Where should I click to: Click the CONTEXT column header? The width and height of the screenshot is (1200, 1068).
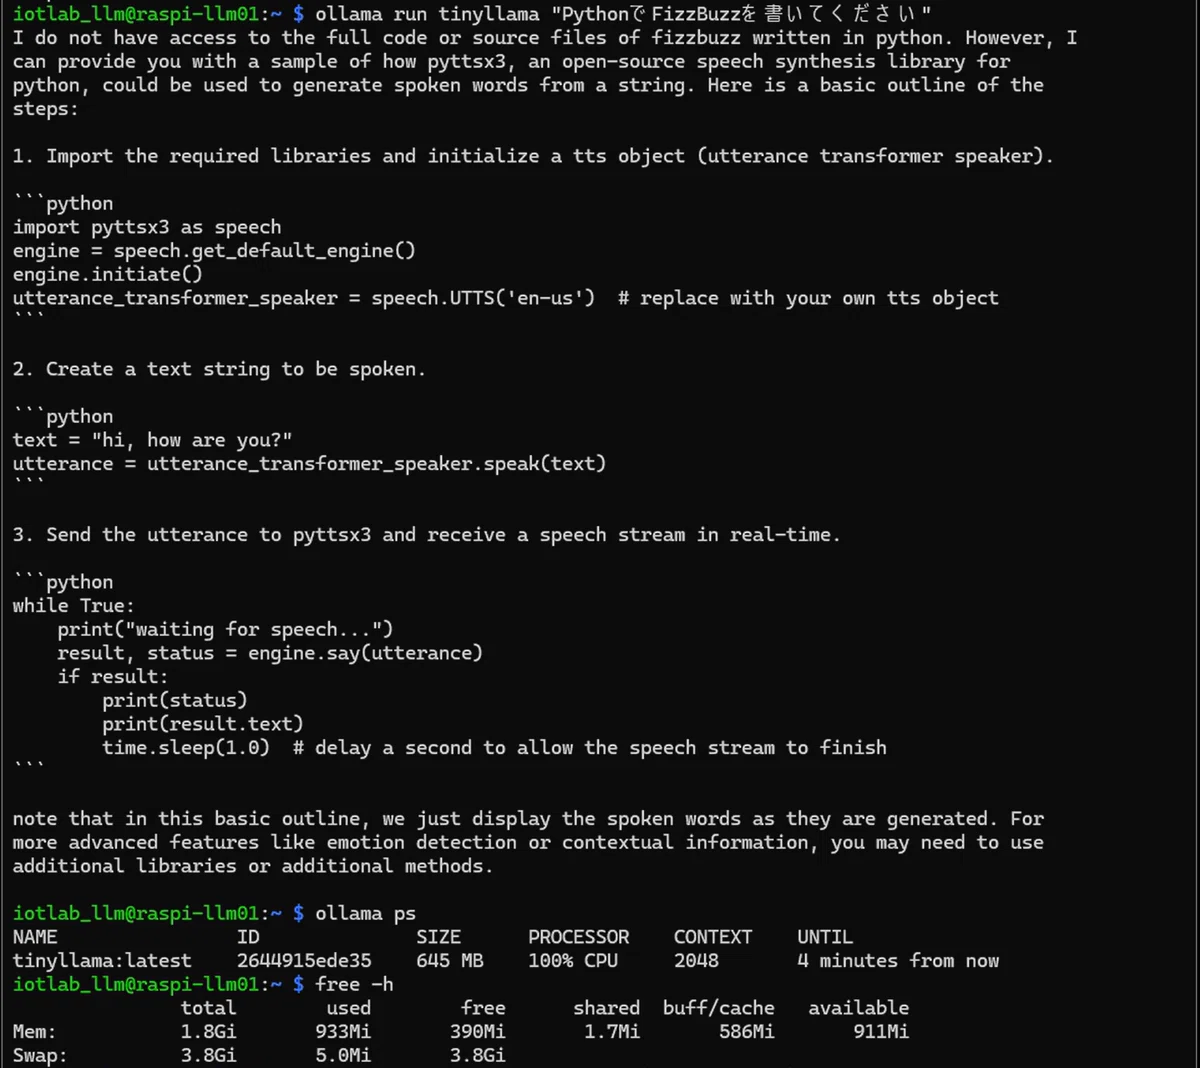click(x=713, y=937)
